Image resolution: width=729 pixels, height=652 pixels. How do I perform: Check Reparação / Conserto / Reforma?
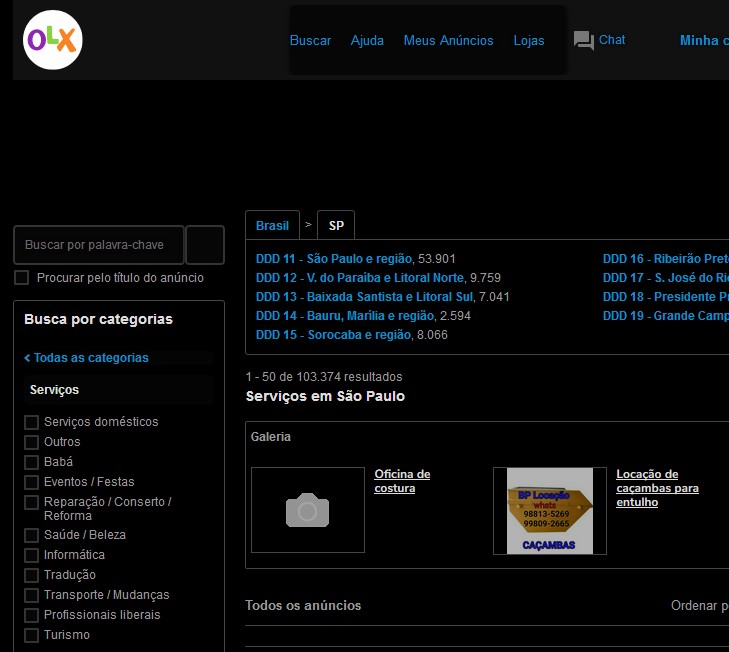coord(31,502)
